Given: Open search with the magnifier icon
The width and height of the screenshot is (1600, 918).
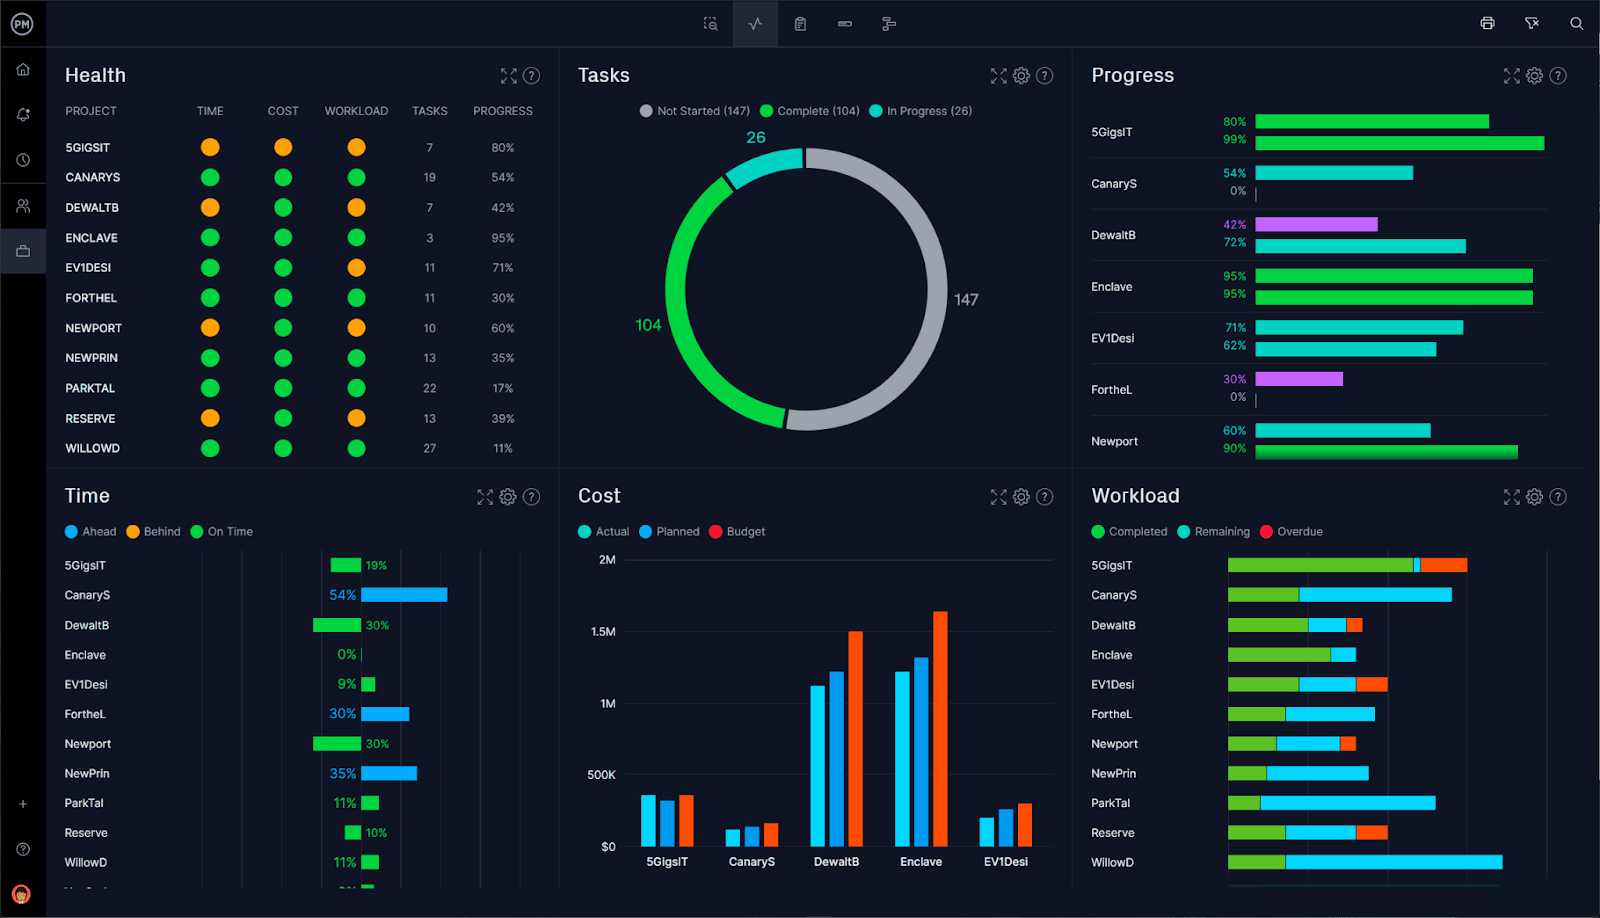Looking at the screenshot, I should [1578, 23].
